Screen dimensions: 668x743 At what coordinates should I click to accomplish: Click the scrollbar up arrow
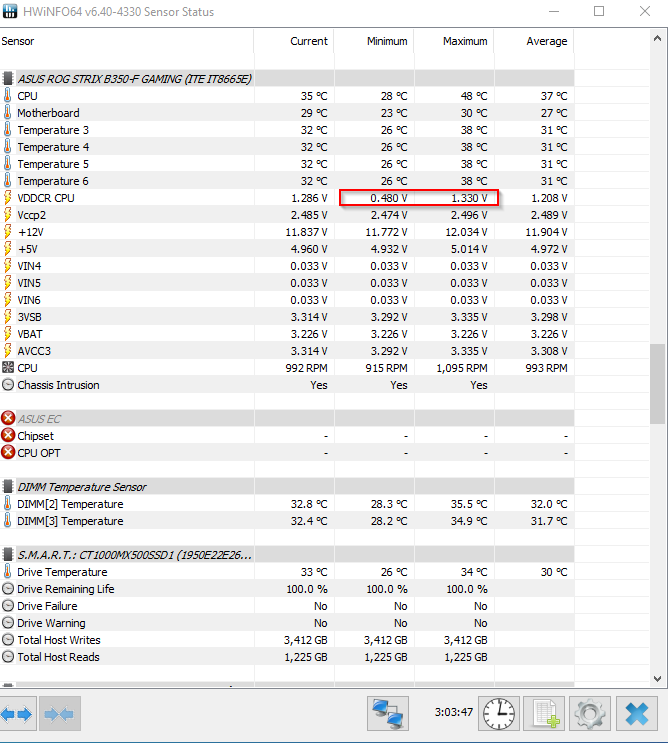(658, 39)
